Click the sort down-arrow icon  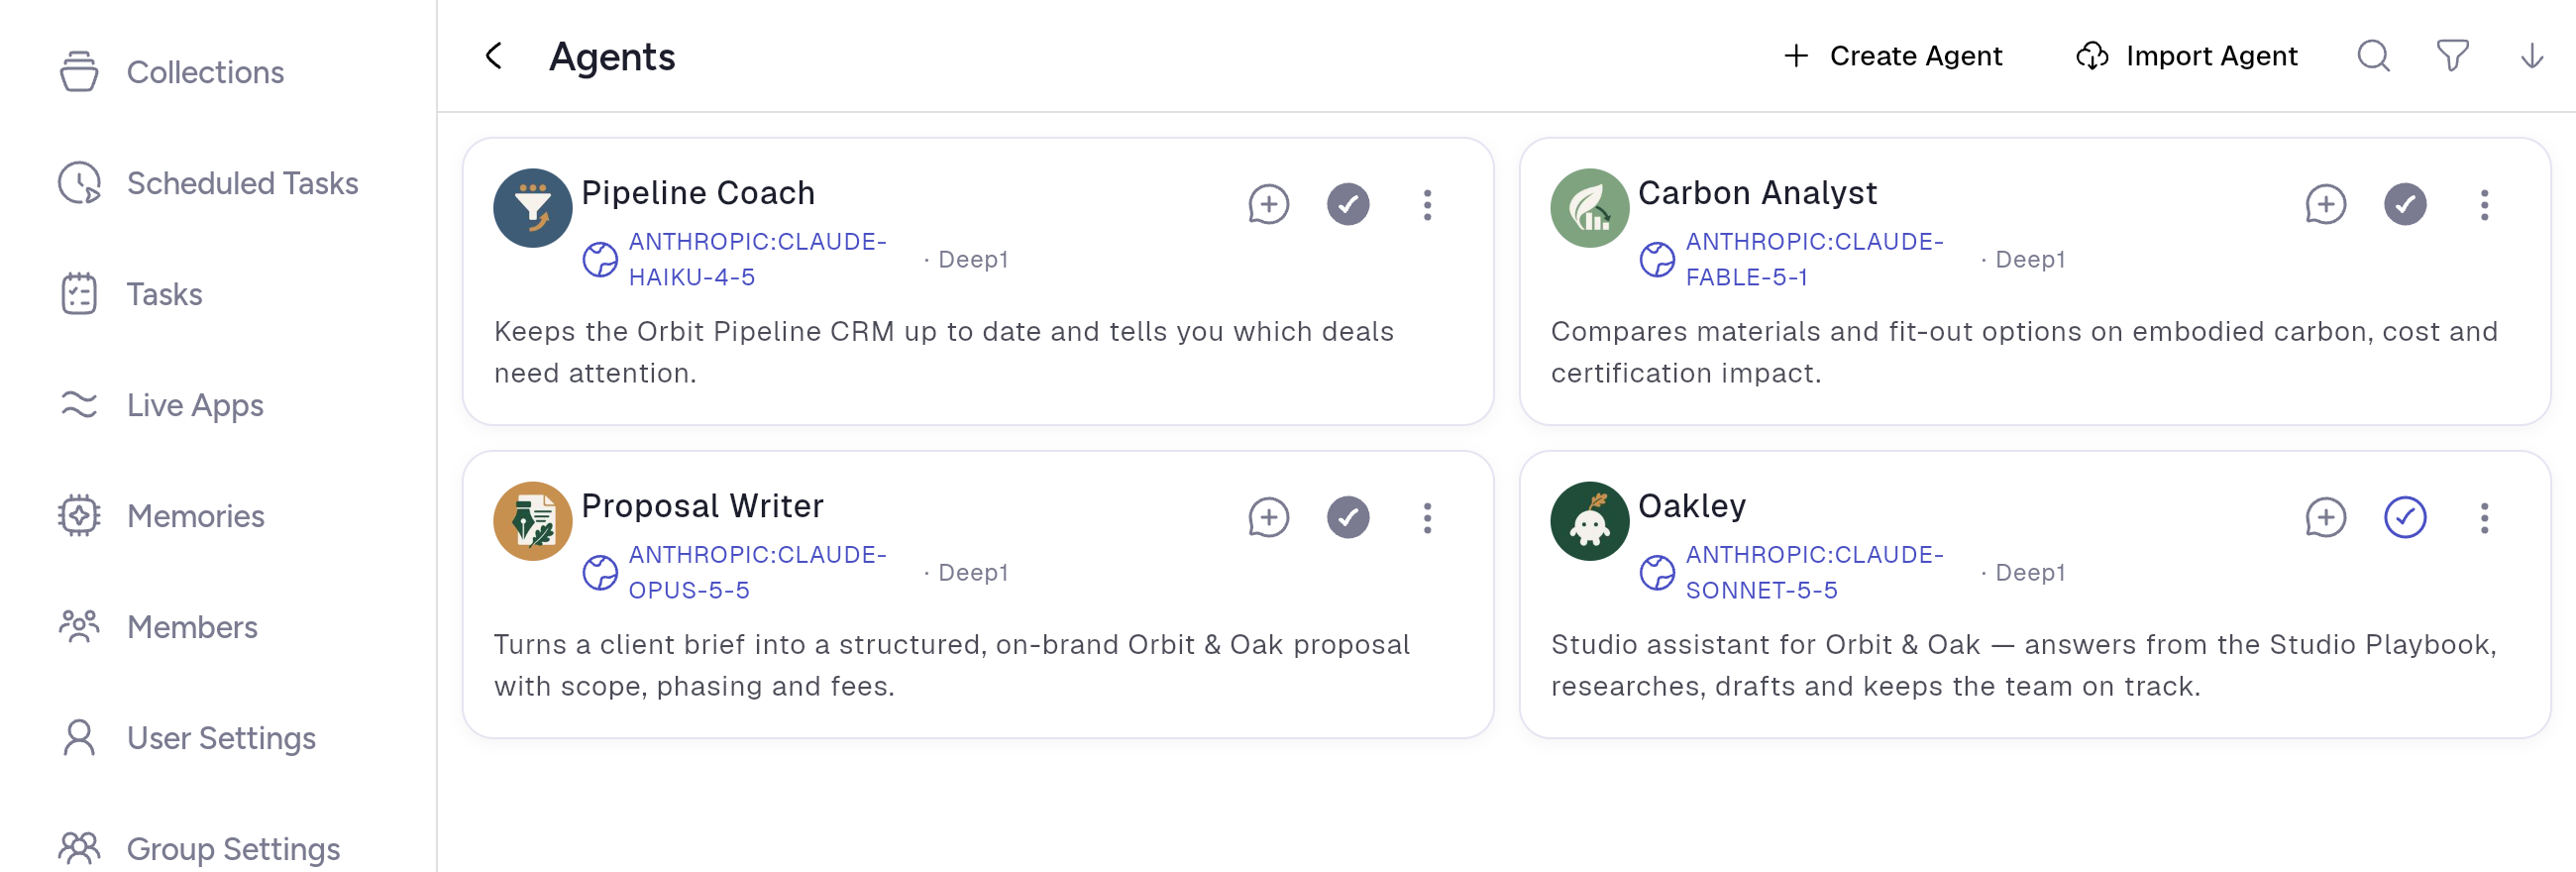click(2531, 56)
